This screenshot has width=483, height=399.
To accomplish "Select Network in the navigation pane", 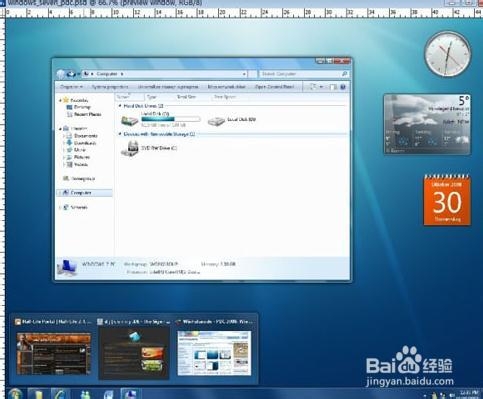I will [75, 207].
